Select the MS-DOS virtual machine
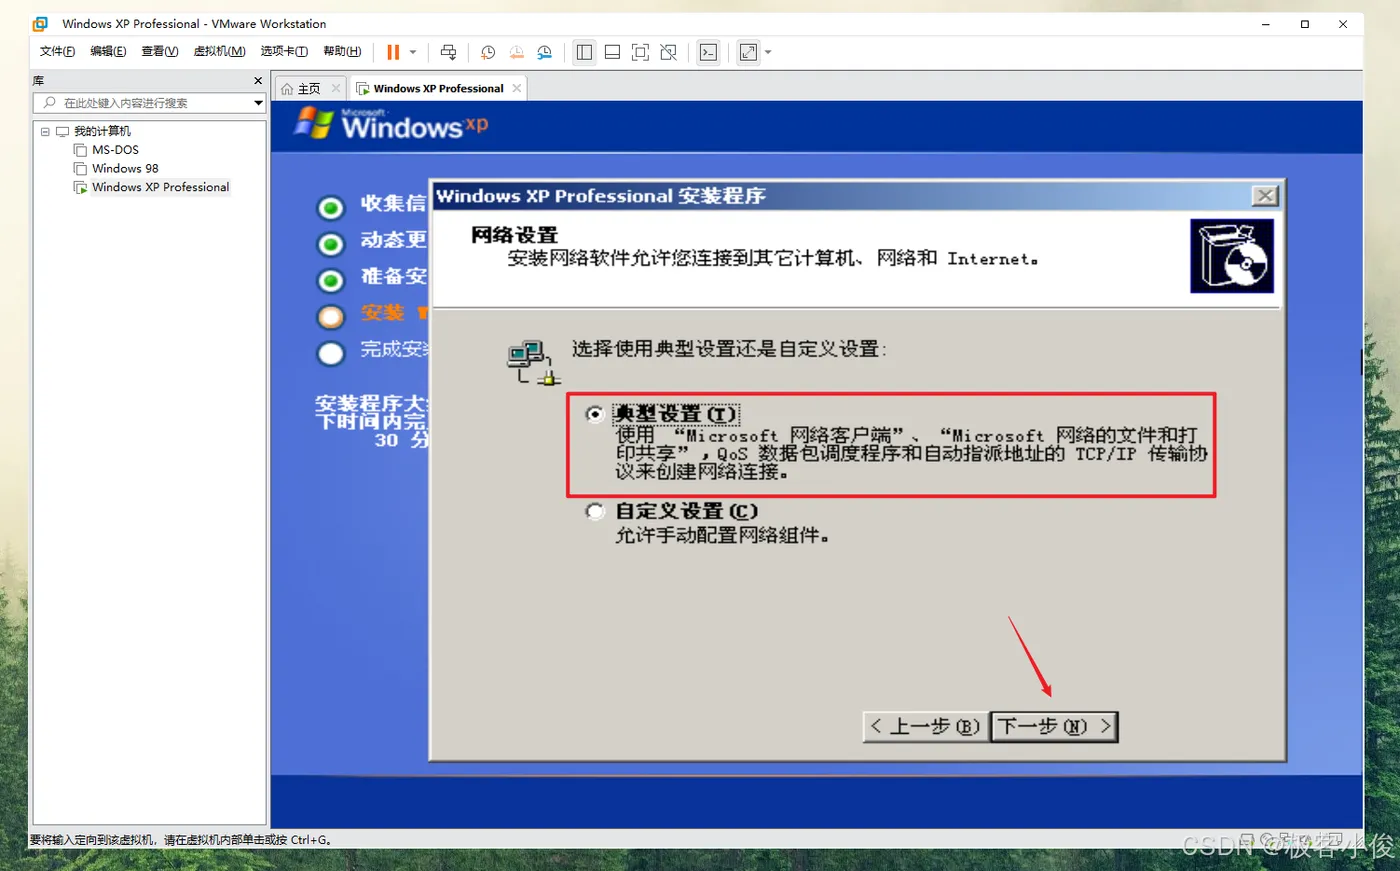1400x871 pixels. 115,150
